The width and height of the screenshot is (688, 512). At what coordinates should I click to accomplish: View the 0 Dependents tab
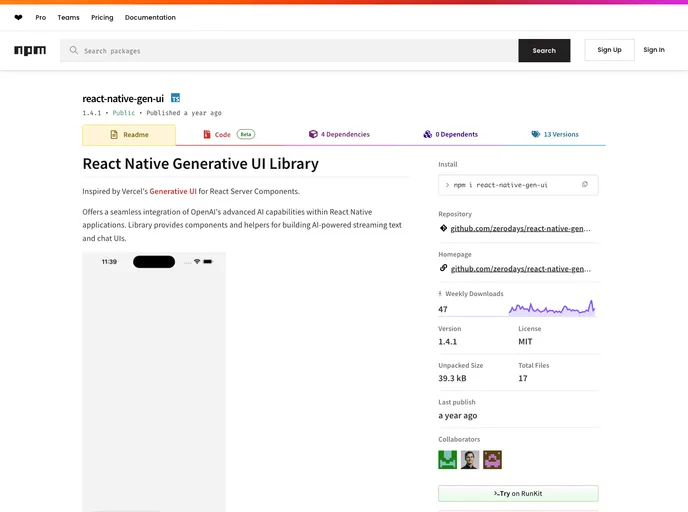coord(451,134)
